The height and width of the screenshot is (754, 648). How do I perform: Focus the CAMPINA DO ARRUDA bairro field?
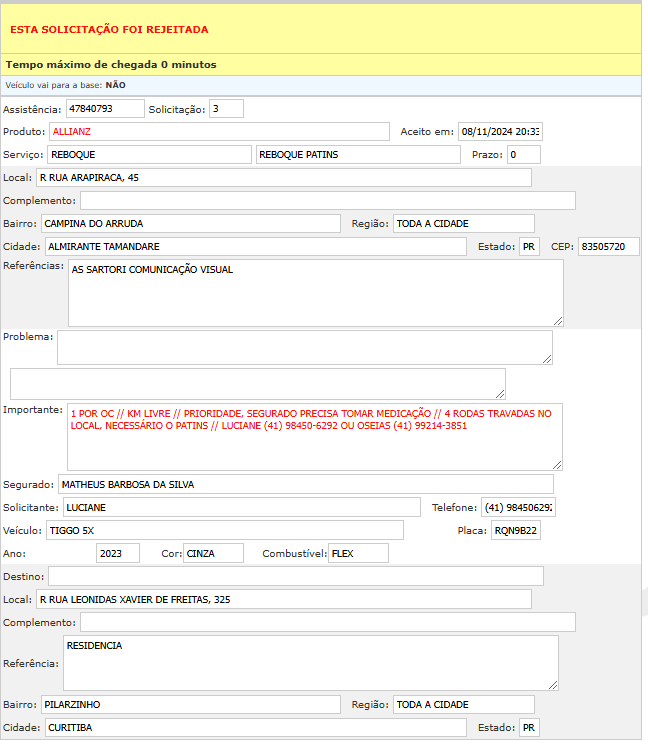tap(190, 223)
